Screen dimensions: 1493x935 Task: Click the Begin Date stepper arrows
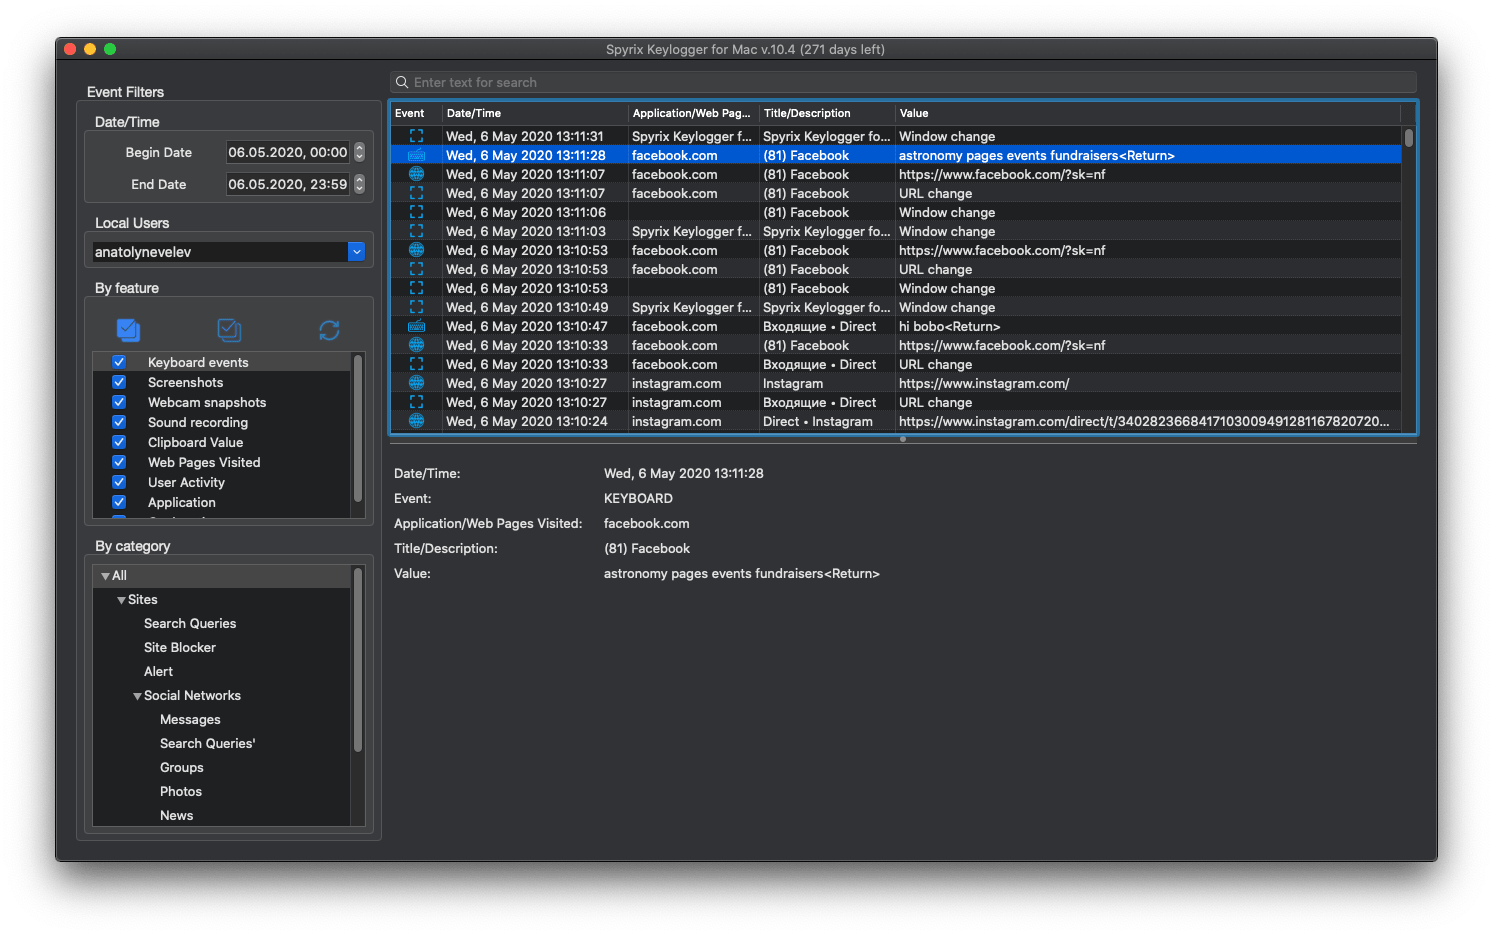click(360, 152)
